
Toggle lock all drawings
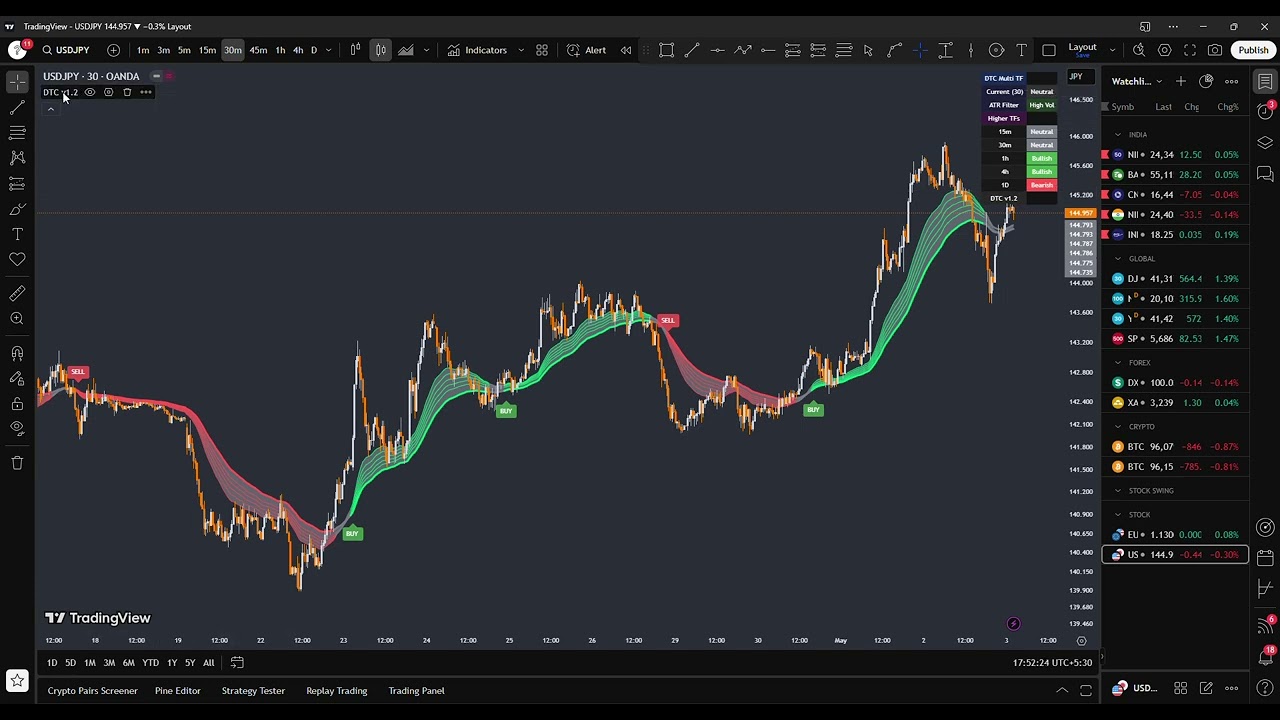click(x=17, y=403)
